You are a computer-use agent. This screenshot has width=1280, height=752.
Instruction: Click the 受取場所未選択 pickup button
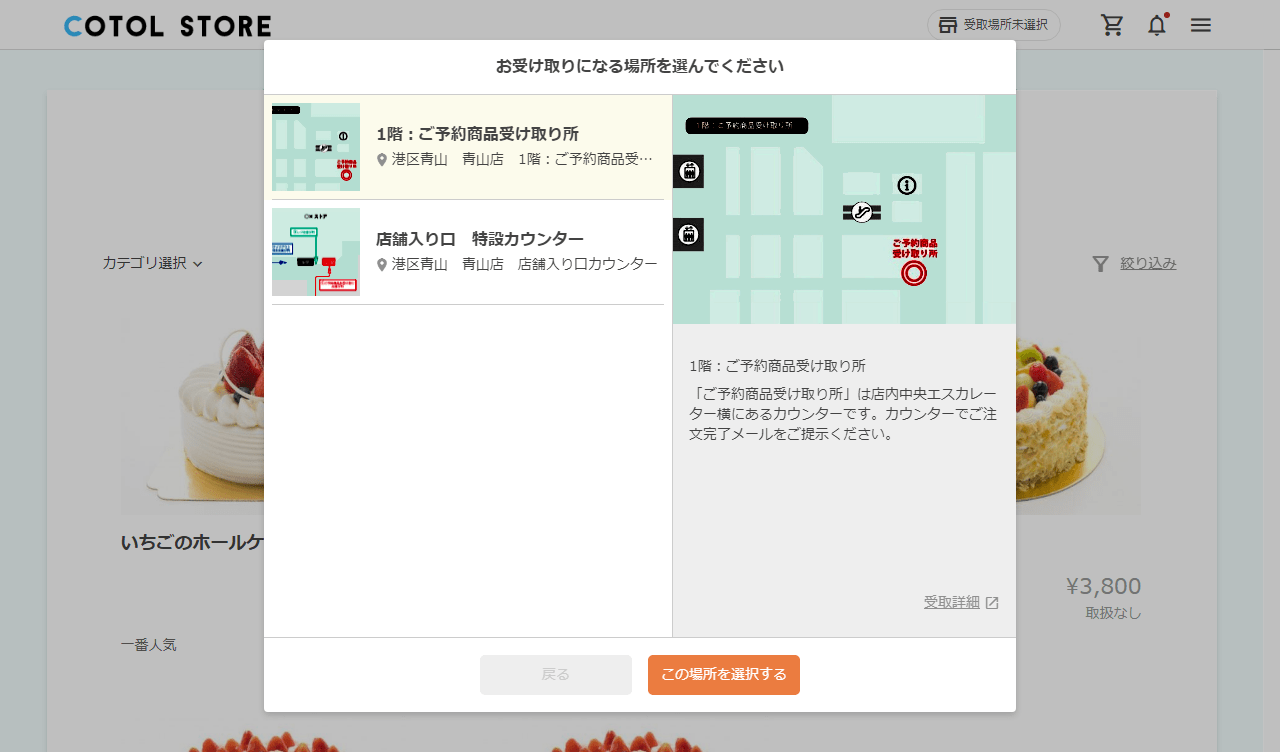pos(994,25)
